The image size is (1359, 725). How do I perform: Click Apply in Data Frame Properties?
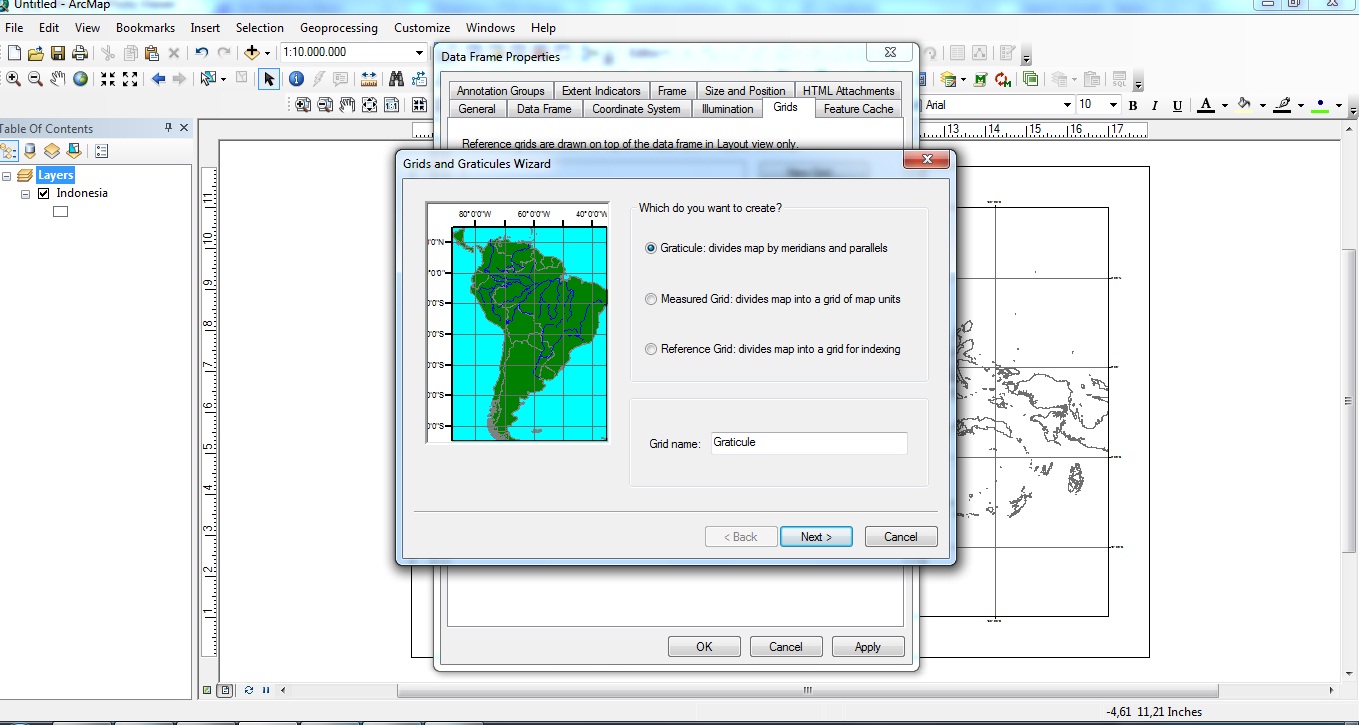[868, 647]
